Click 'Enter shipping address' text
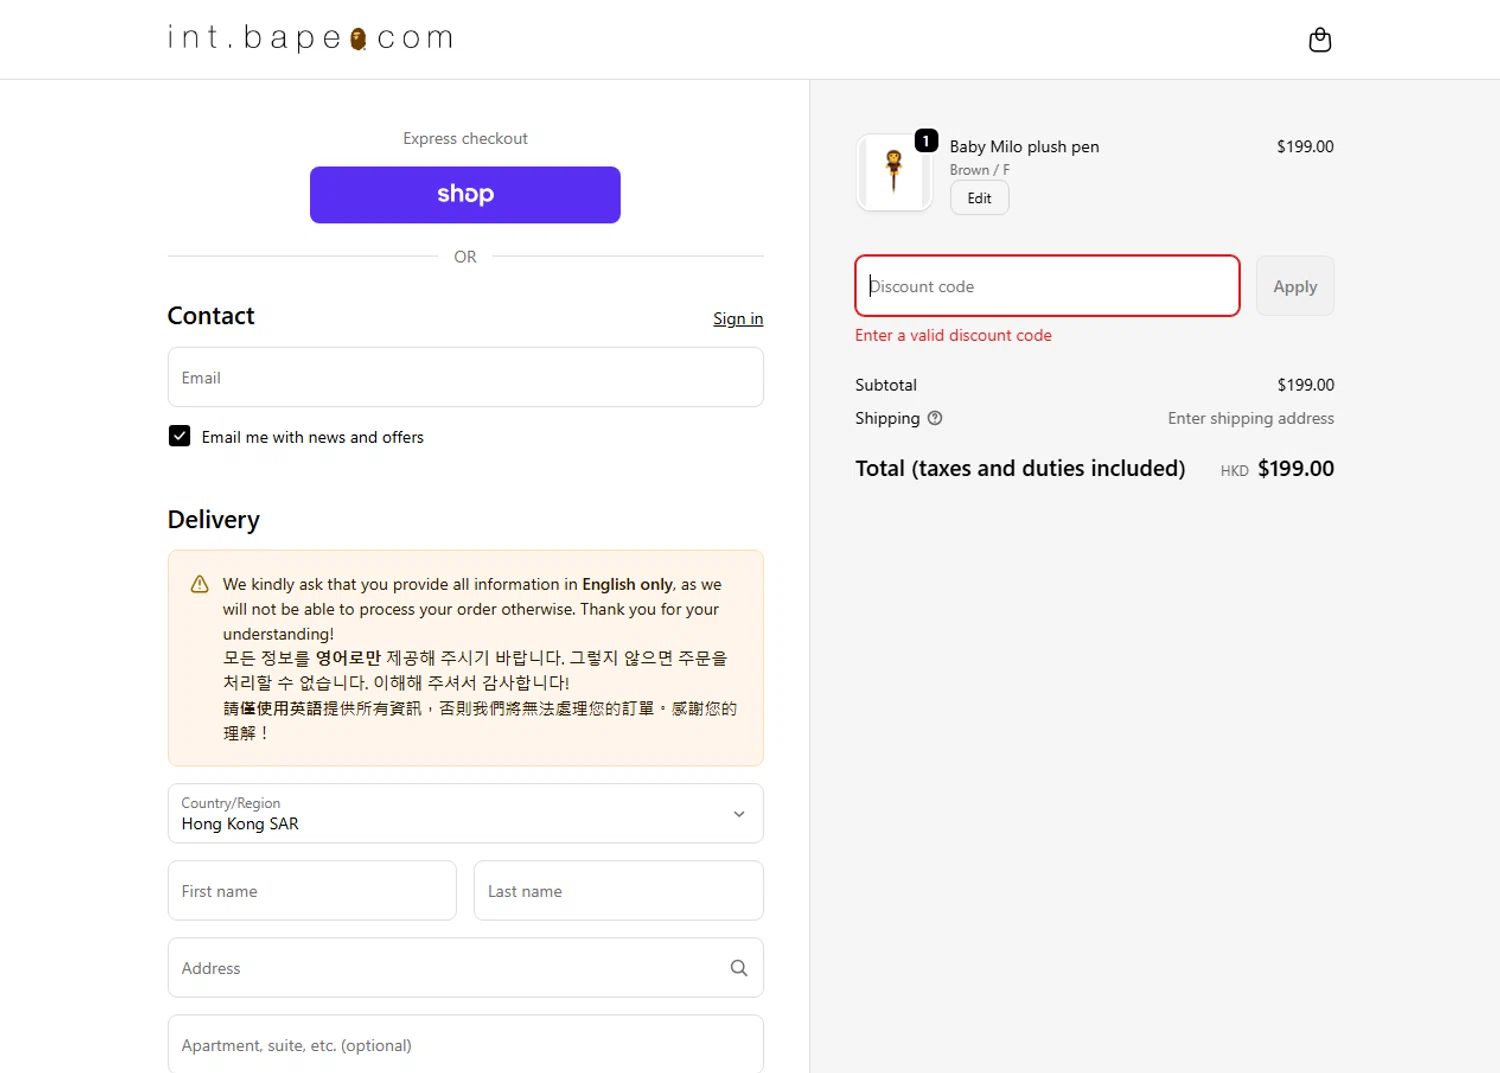This screenshot has width=1500, height=1073. click(1250, 418)
